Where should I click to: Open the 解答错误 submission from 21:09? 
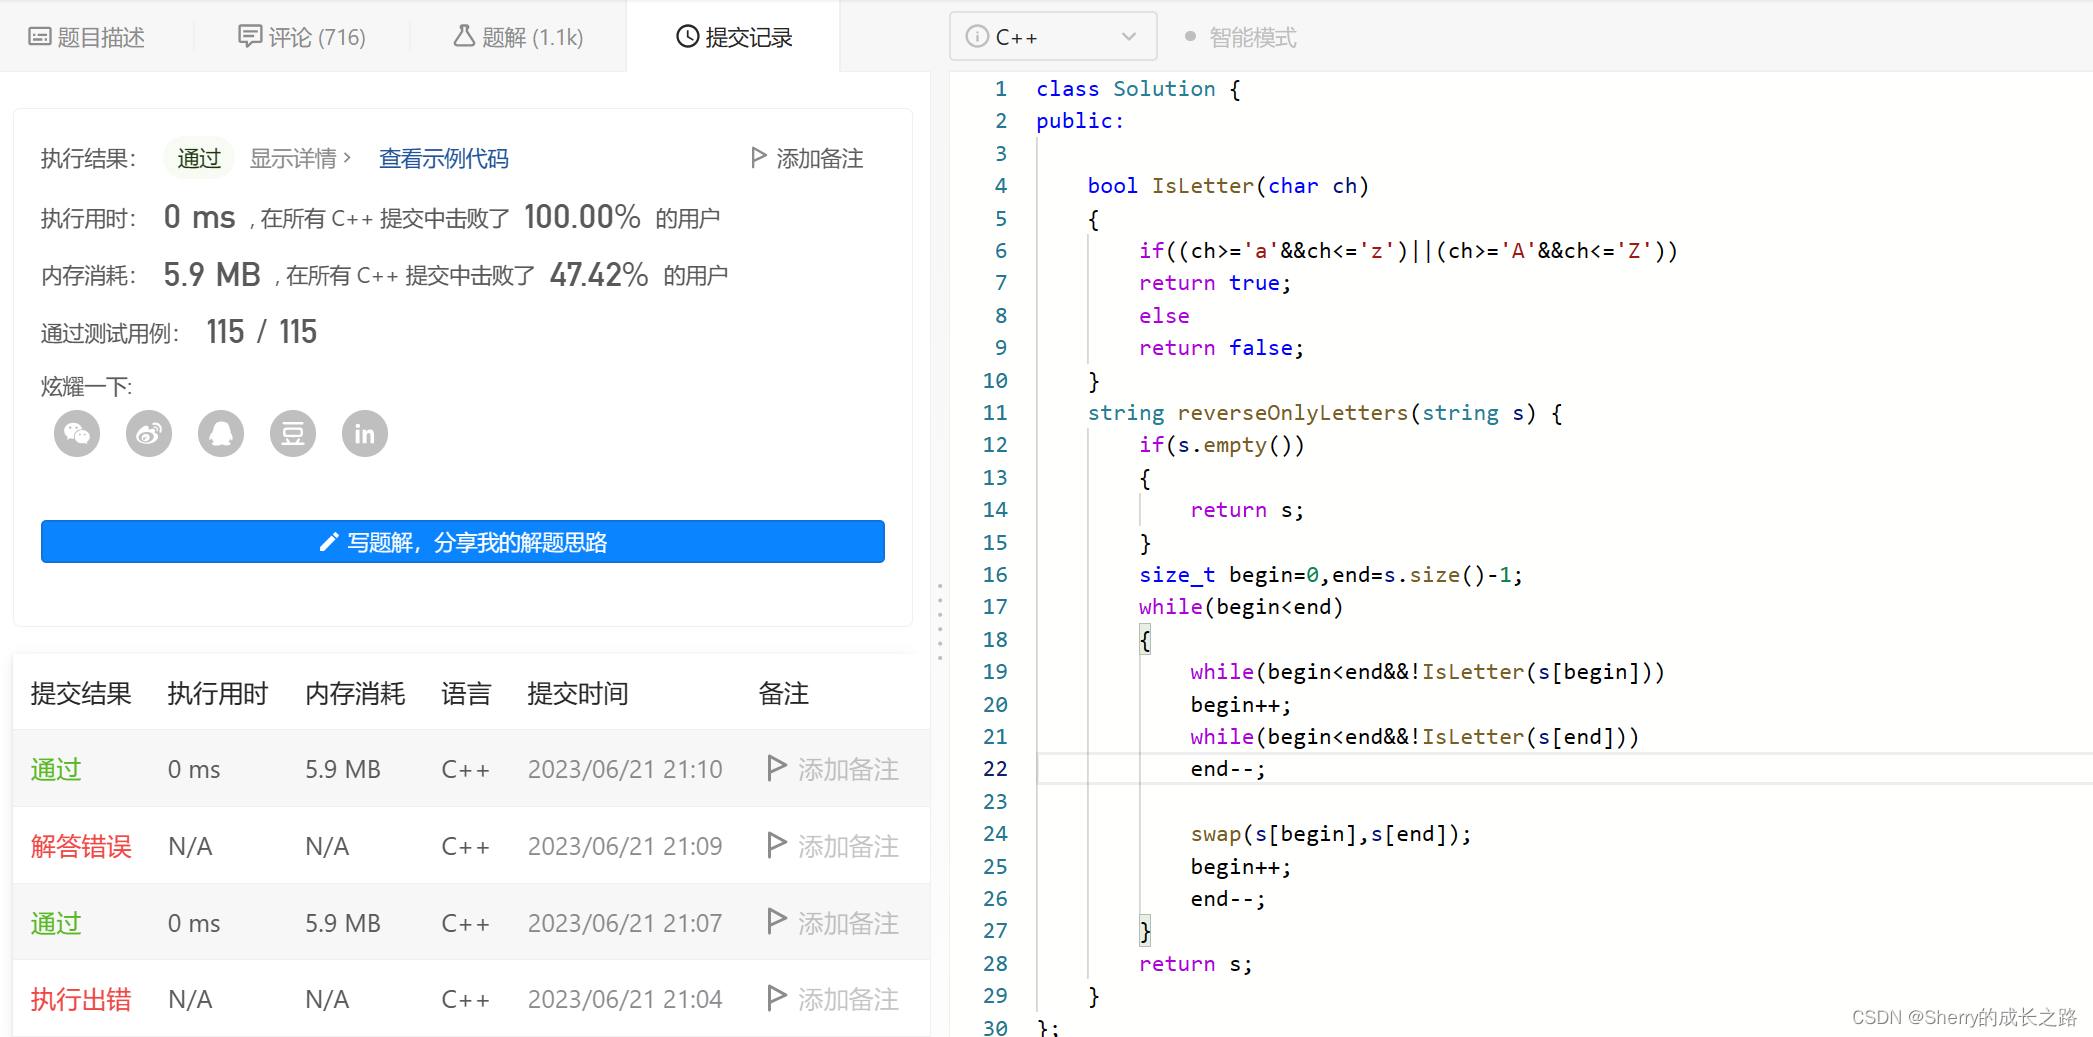81,846
